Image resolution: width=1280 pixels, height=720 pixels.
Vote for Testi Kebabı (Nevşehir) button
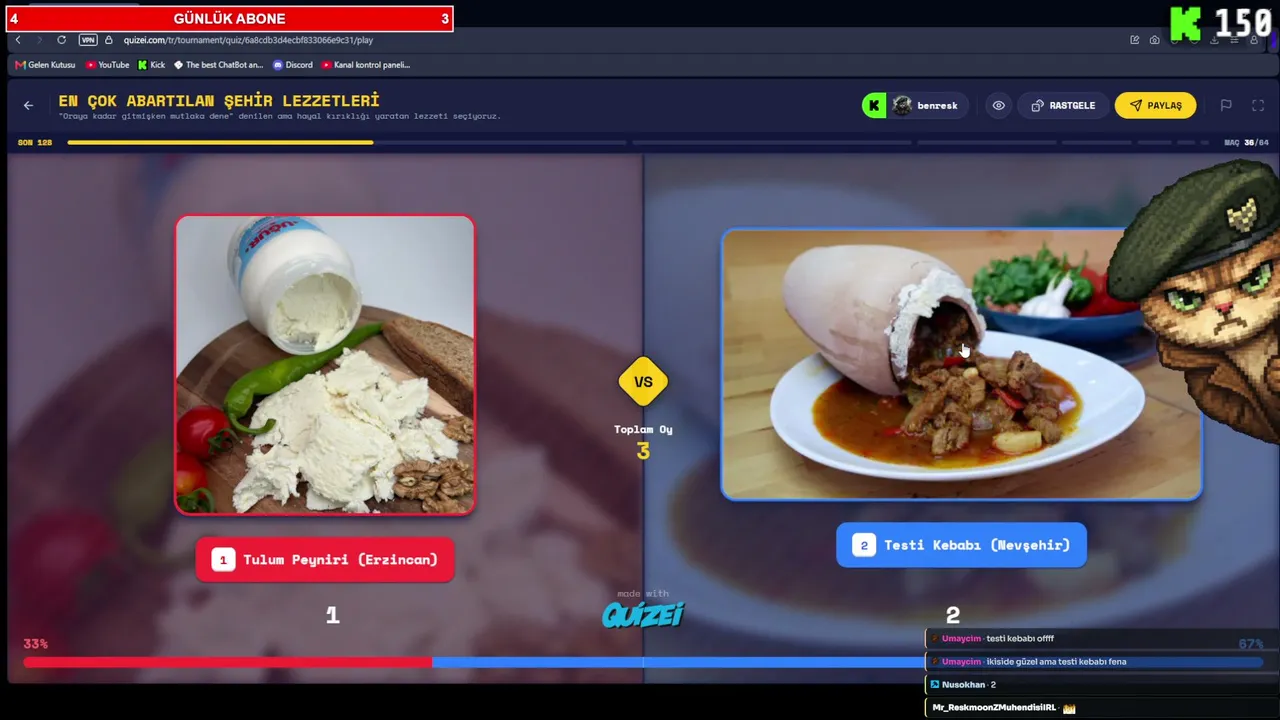pos(961,545)
